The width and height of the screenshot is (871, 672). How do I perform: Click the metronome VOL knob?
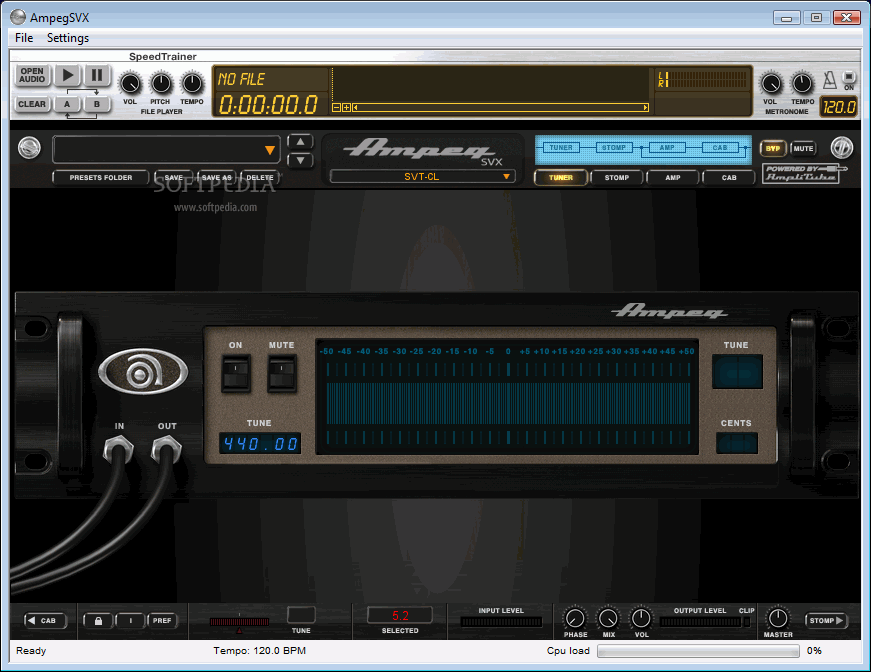(x=770, y=84)
